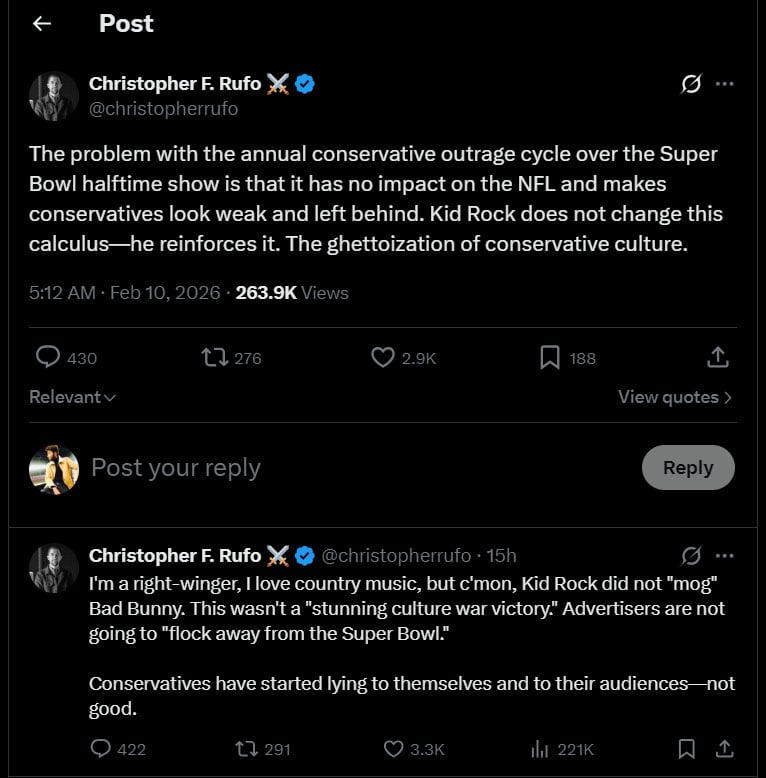Bookmark the main post showing 188 bookmarks
Image resolution: width=766 pixels, height=778 pixels.
[550, 357]
